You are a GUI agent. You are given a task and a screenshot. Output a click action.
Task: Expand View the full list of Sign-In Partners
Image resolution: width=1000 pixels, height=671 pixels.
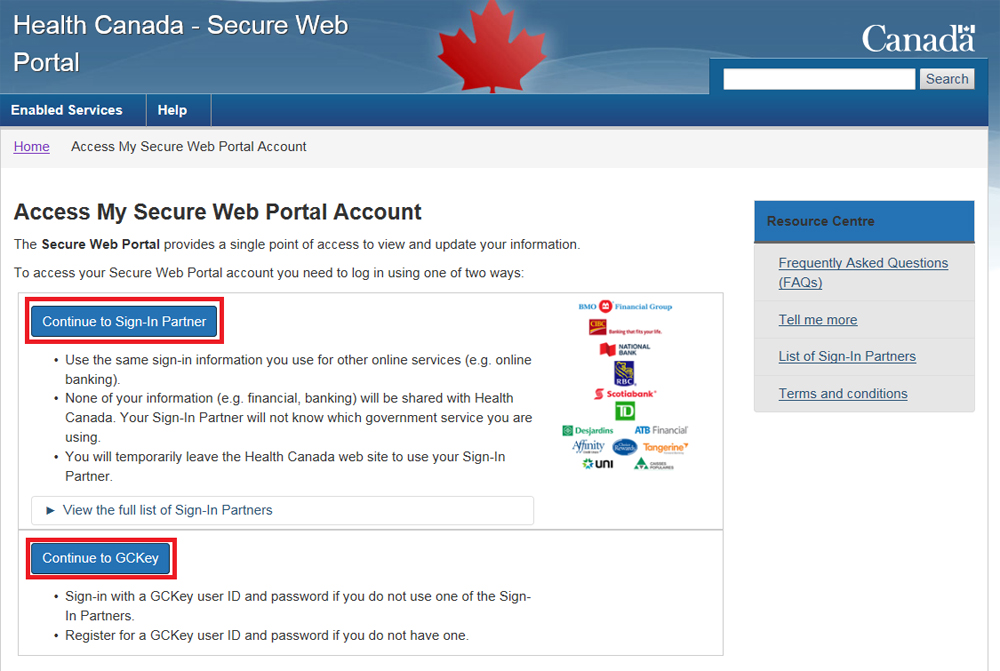pos(167,510)
